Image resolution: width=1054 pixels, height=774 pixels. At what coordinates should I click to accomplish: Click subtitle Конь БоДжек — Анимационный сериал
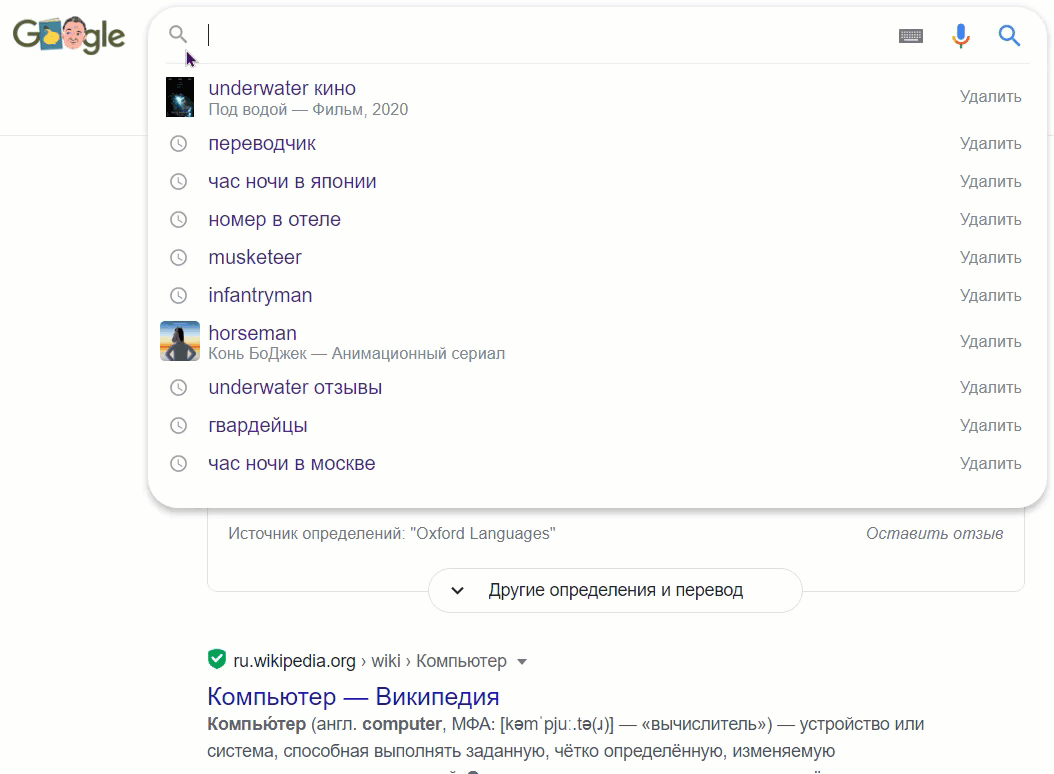pos(356,354)
